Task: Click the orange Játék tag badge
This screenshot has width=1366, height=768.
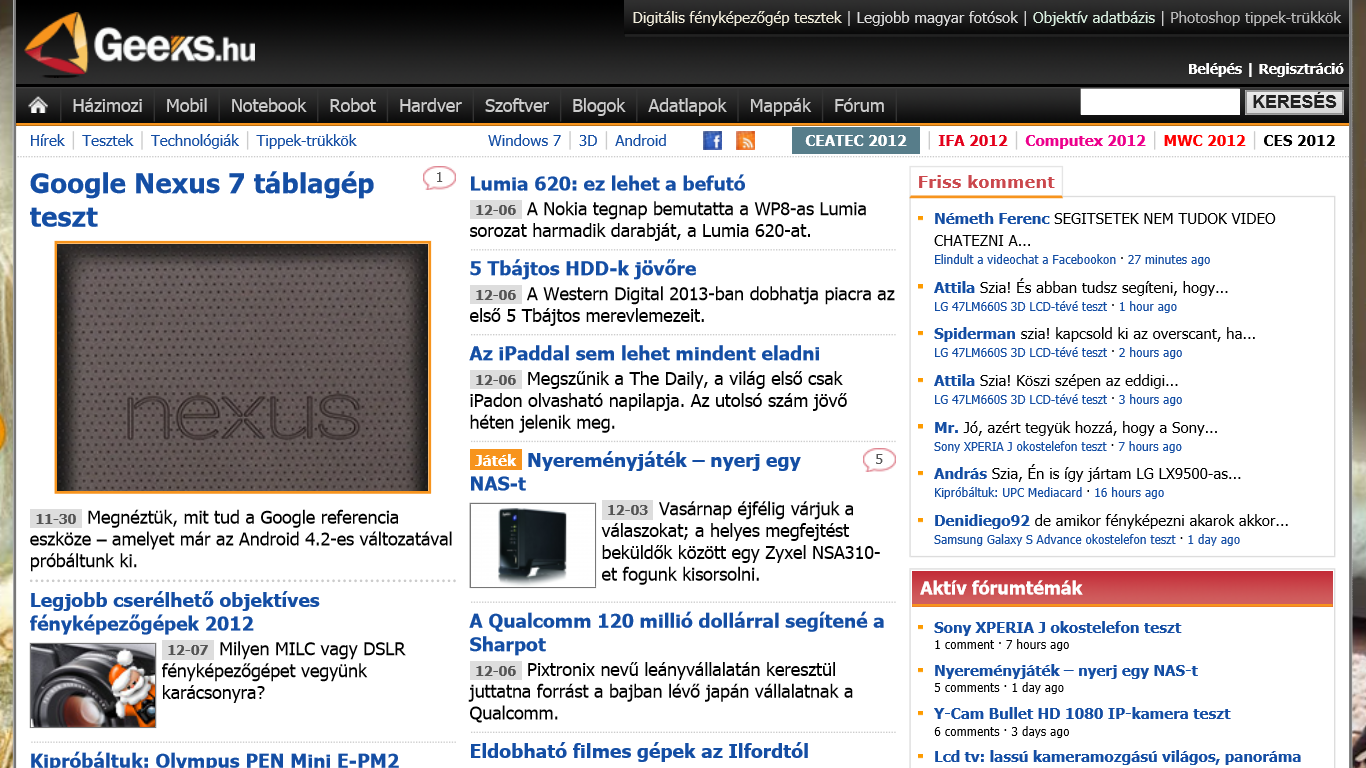Action: tap(495, 460)
